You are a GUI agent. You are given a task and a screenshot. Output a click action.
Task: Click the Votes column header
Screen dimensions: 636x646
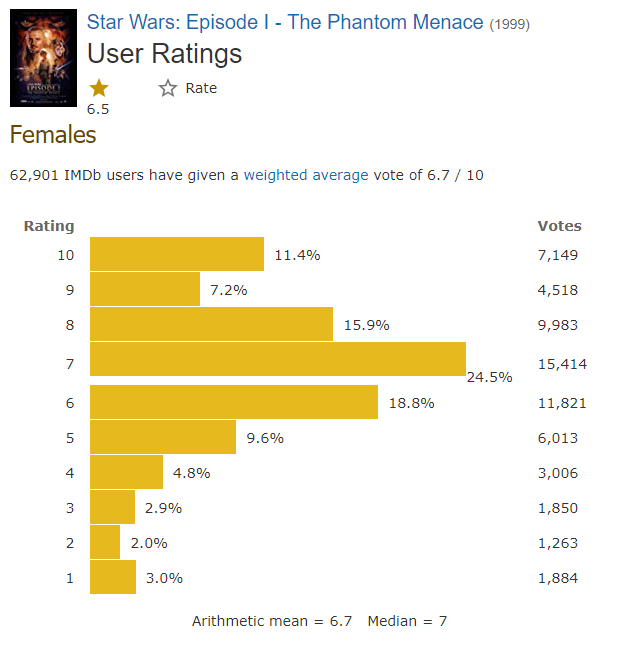point(559,226)
